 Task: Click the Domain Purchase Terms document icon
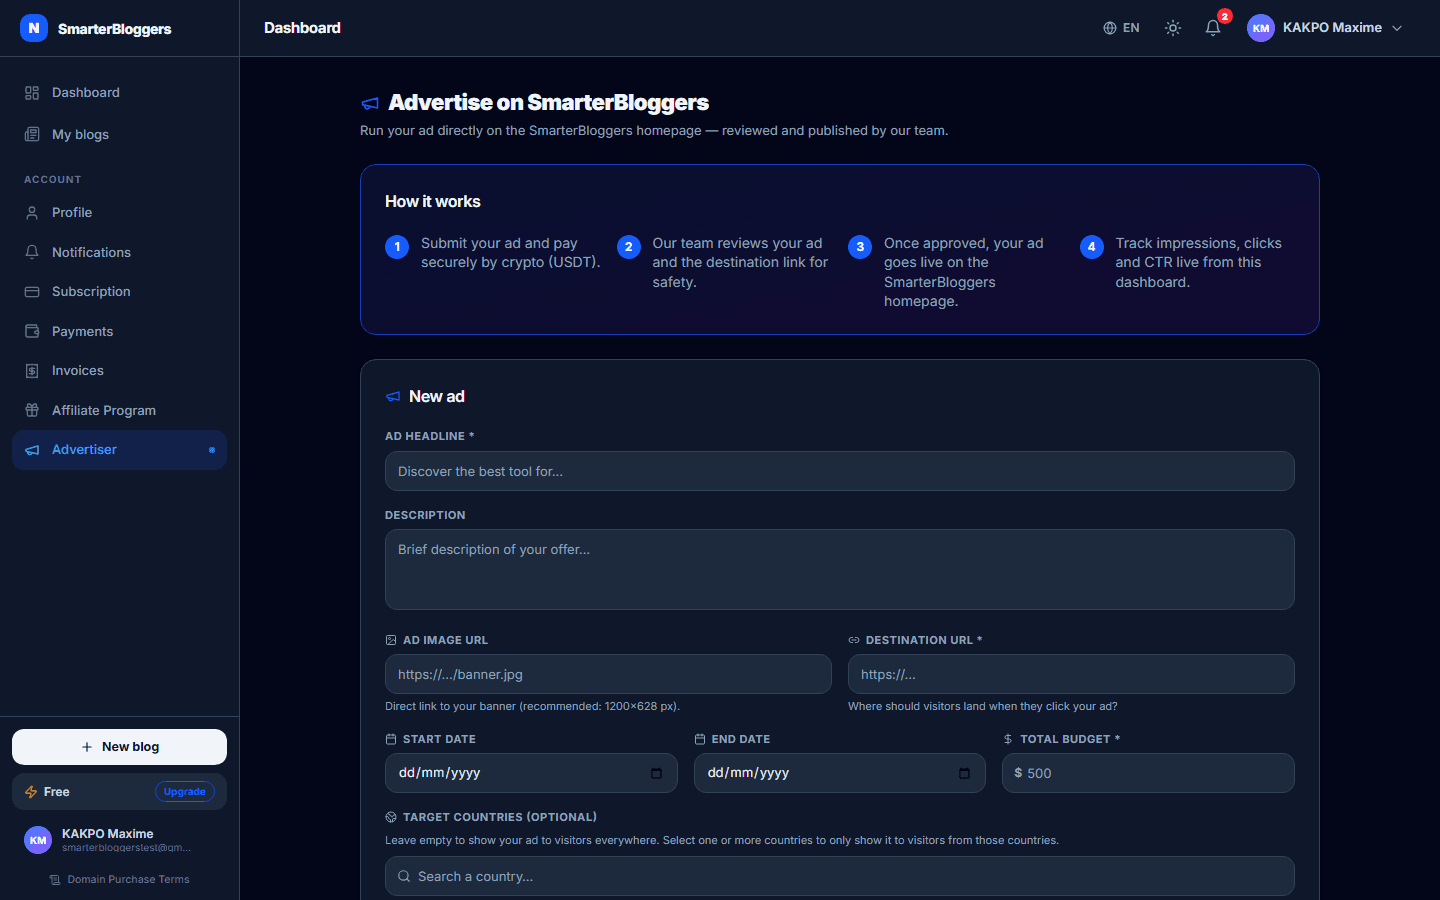coord(55,880)
